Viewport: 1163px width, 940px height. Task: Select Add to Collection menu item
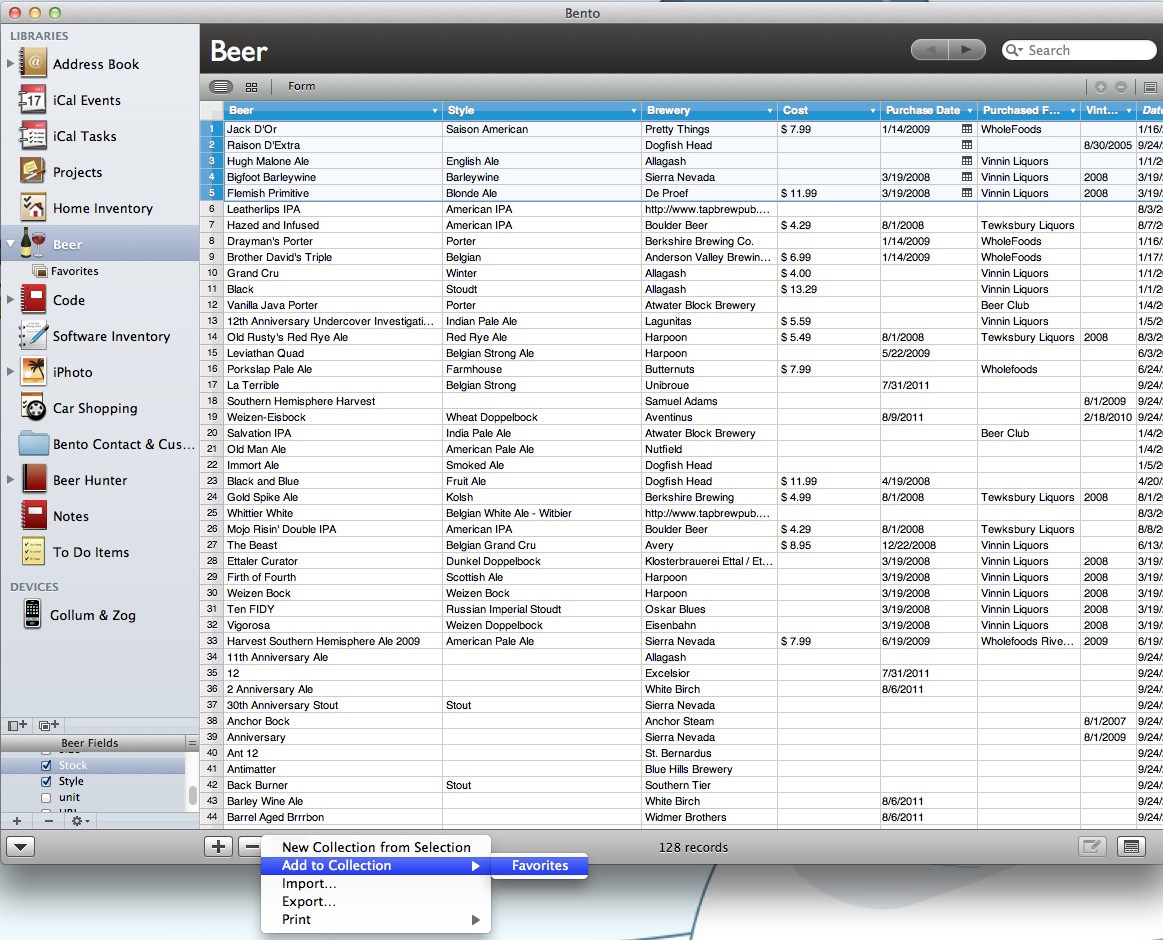pyautogui.click(x=375, y=865)
